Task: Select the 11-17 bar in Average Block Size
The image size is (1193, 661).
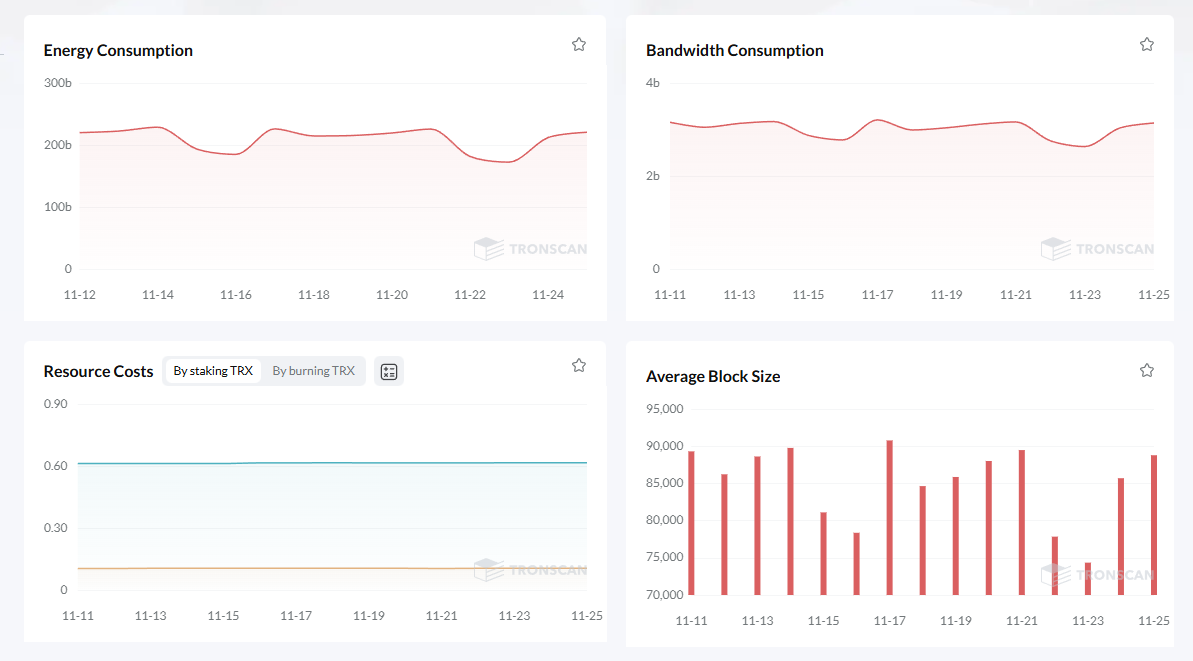Action: pos(889,518)
